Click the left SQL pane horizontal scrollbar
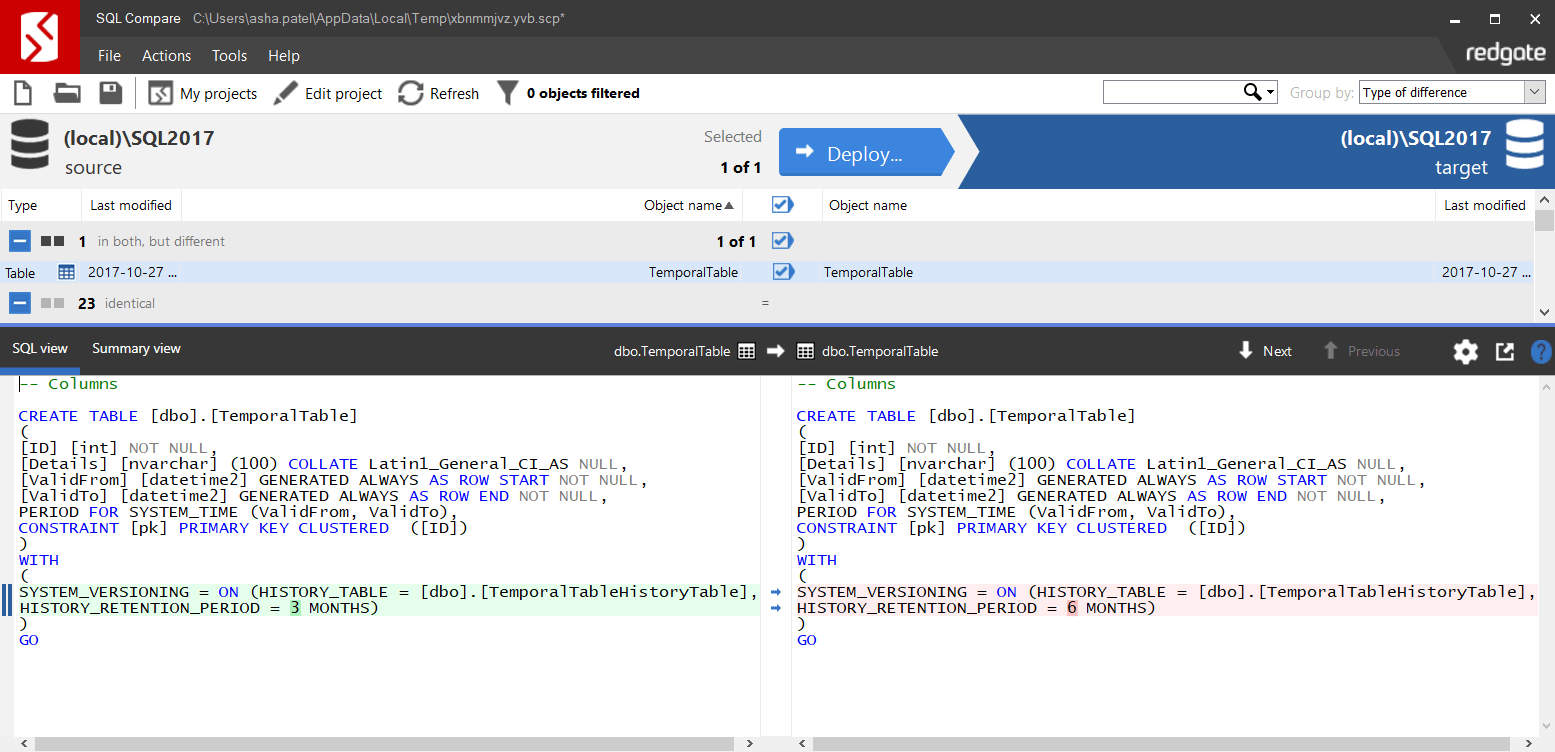Image resolution: width=1555 pixels, height=752 pixels. pyautogui.click(x=386, y=743)
